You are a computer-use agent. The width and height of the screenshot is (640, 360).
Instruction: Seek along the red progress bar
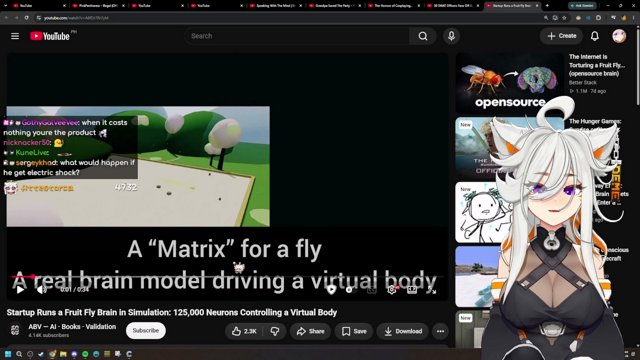[228, 277]
